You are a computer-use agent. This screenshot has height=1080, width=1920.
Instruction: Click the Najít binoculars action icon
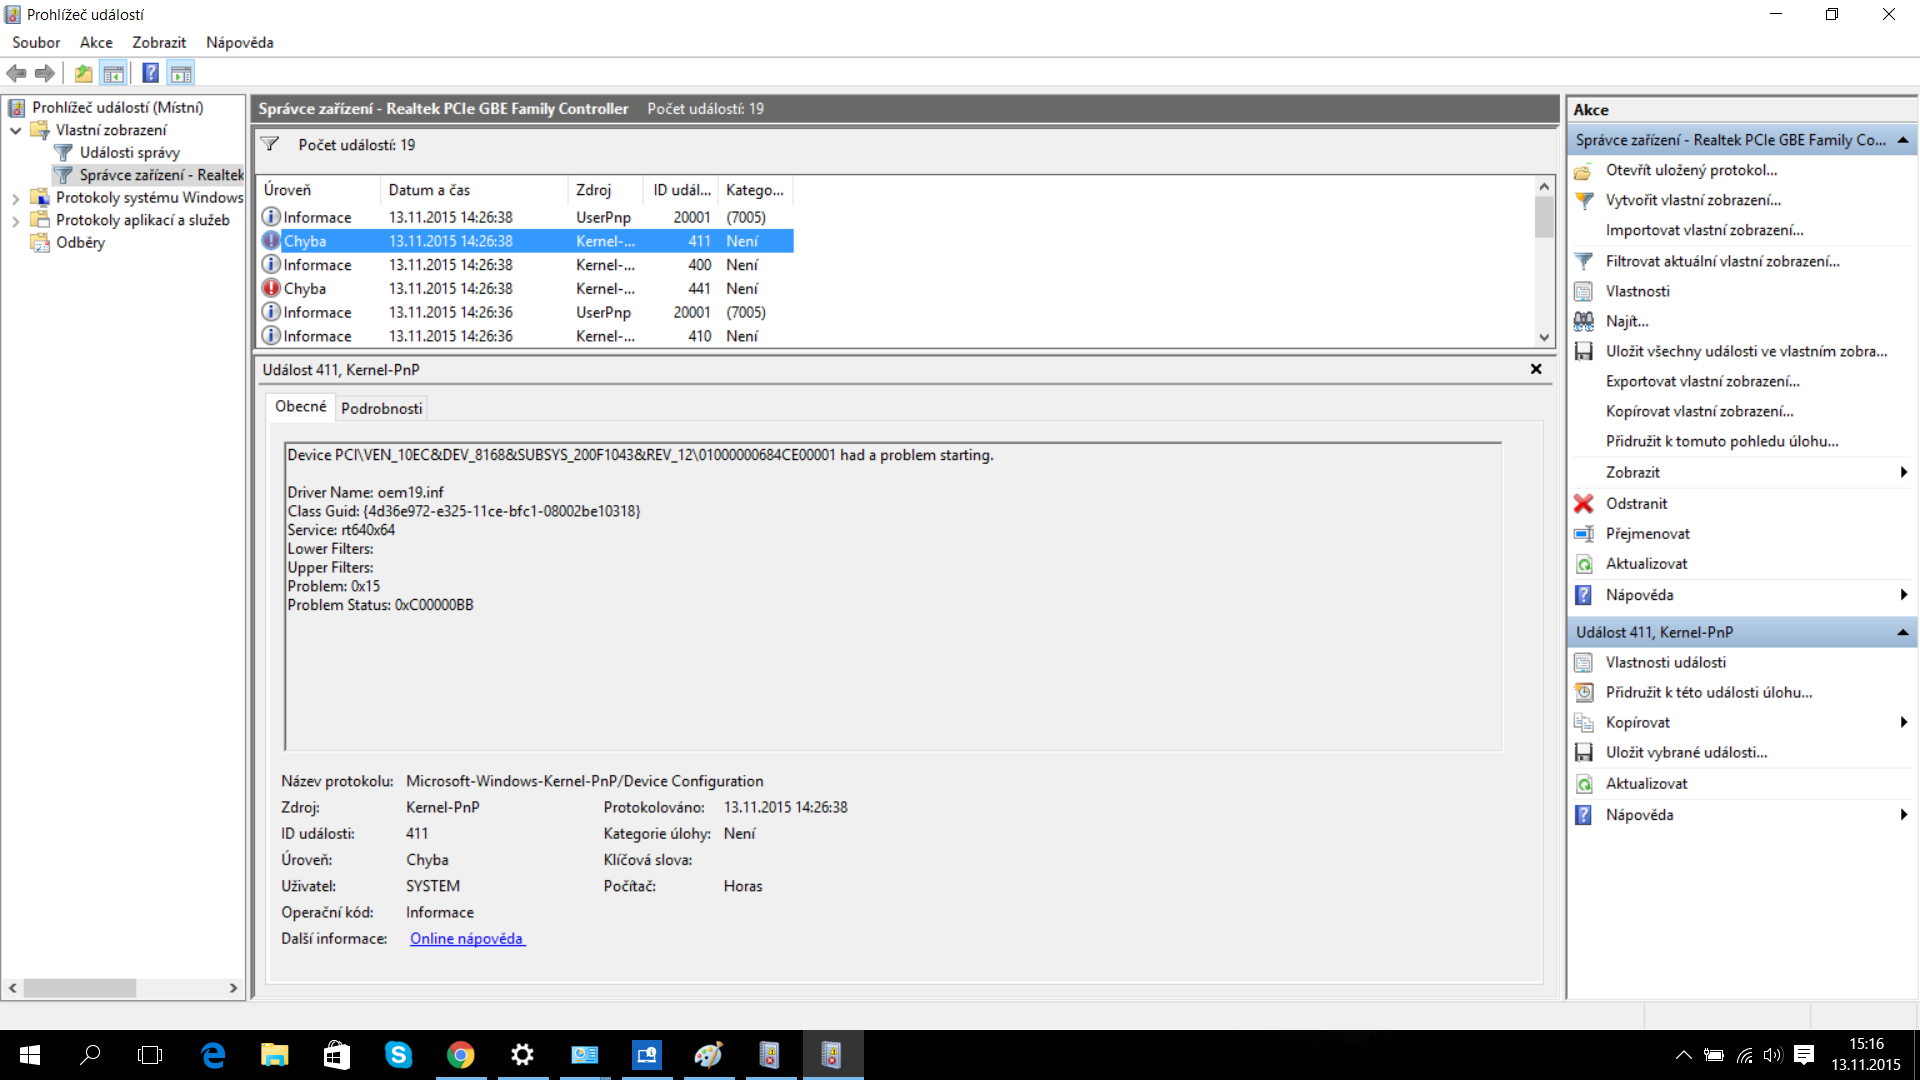click(x=1583, y=321)
